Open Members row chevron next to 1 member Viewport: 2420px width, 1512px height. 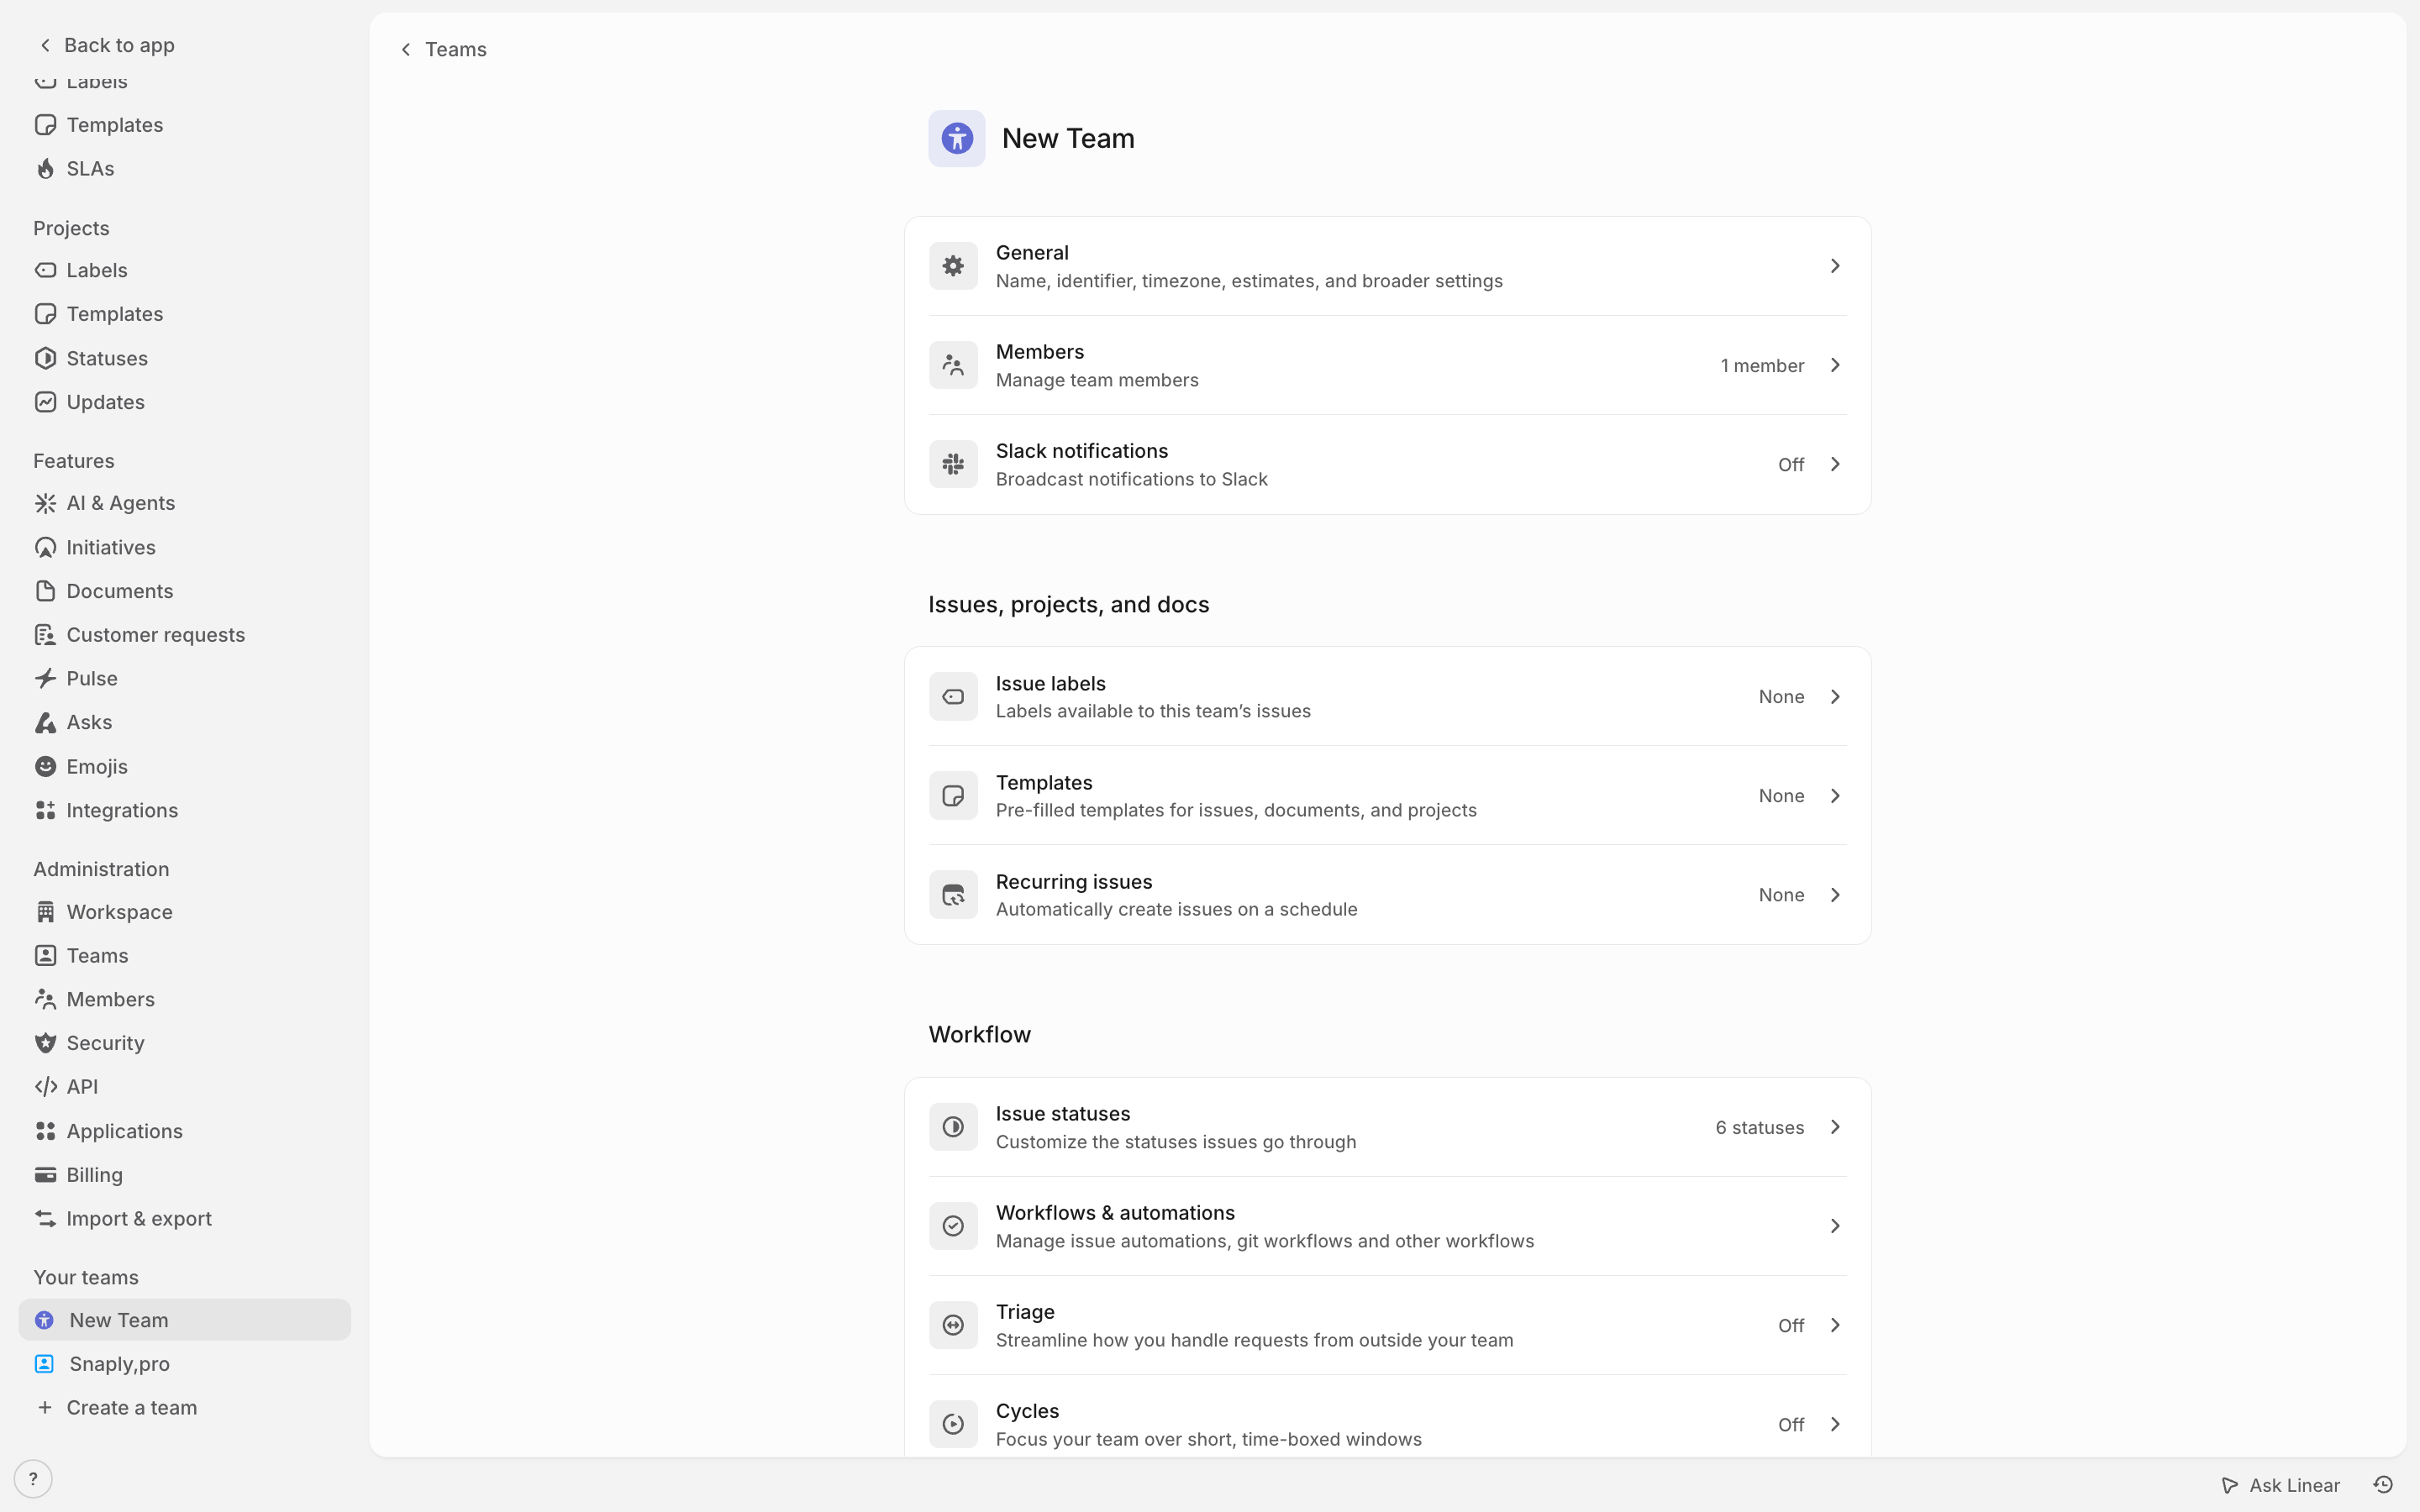coord(1835,365)
